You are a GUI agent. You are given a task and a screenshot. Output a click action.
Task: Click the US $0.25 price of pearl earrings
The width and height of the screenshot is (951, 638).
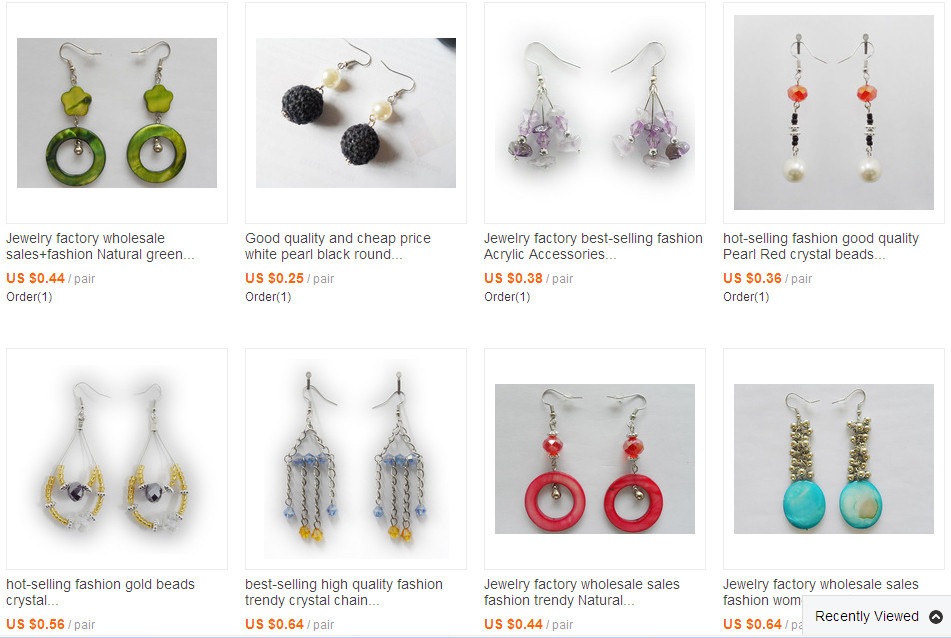(274, 278)
